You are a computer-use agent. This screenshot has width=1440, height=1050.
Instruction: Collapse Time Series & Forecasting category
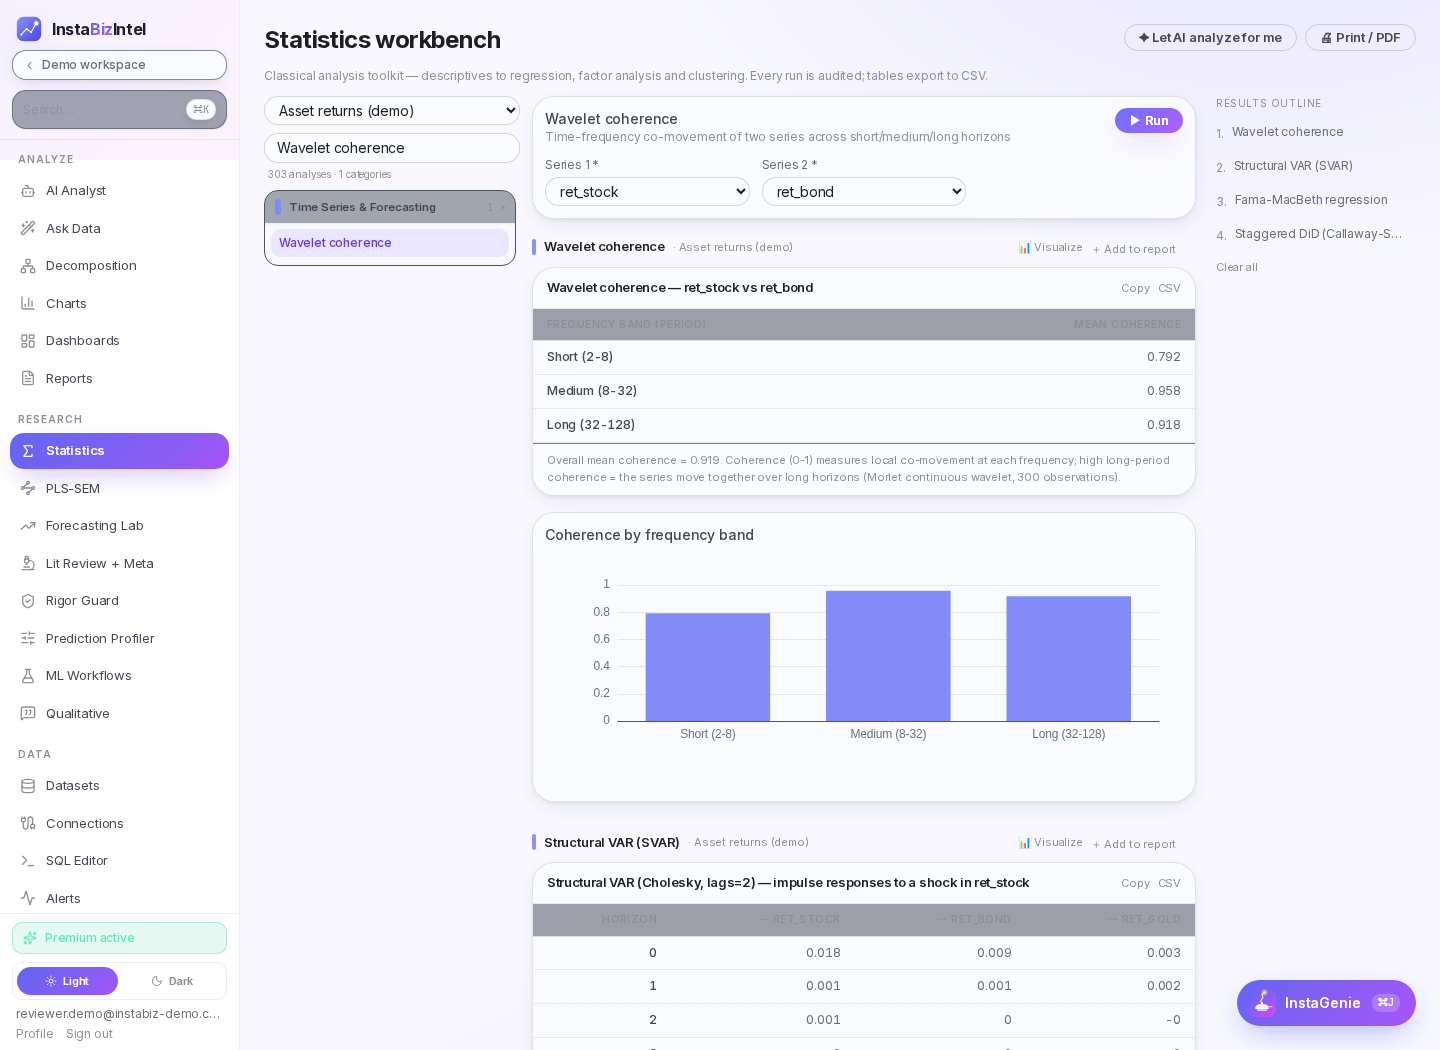point(390,207)
